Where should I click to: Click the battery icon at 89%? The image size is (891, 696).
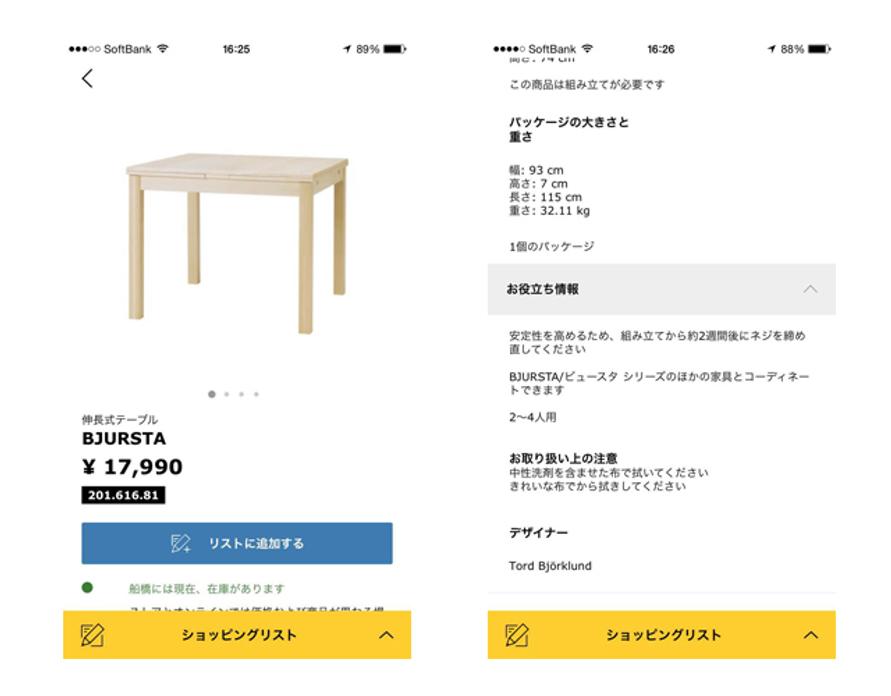tap(396, 49)
